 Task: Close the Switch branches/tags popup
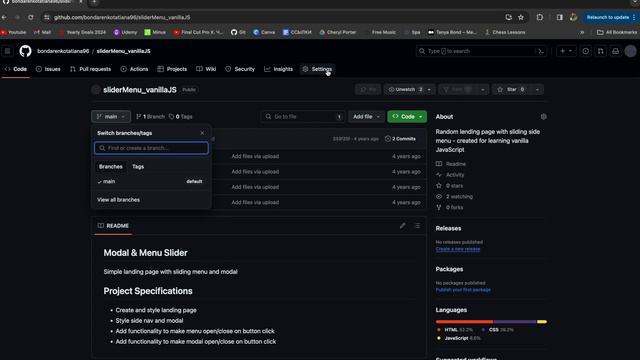(x=202, y=133)
